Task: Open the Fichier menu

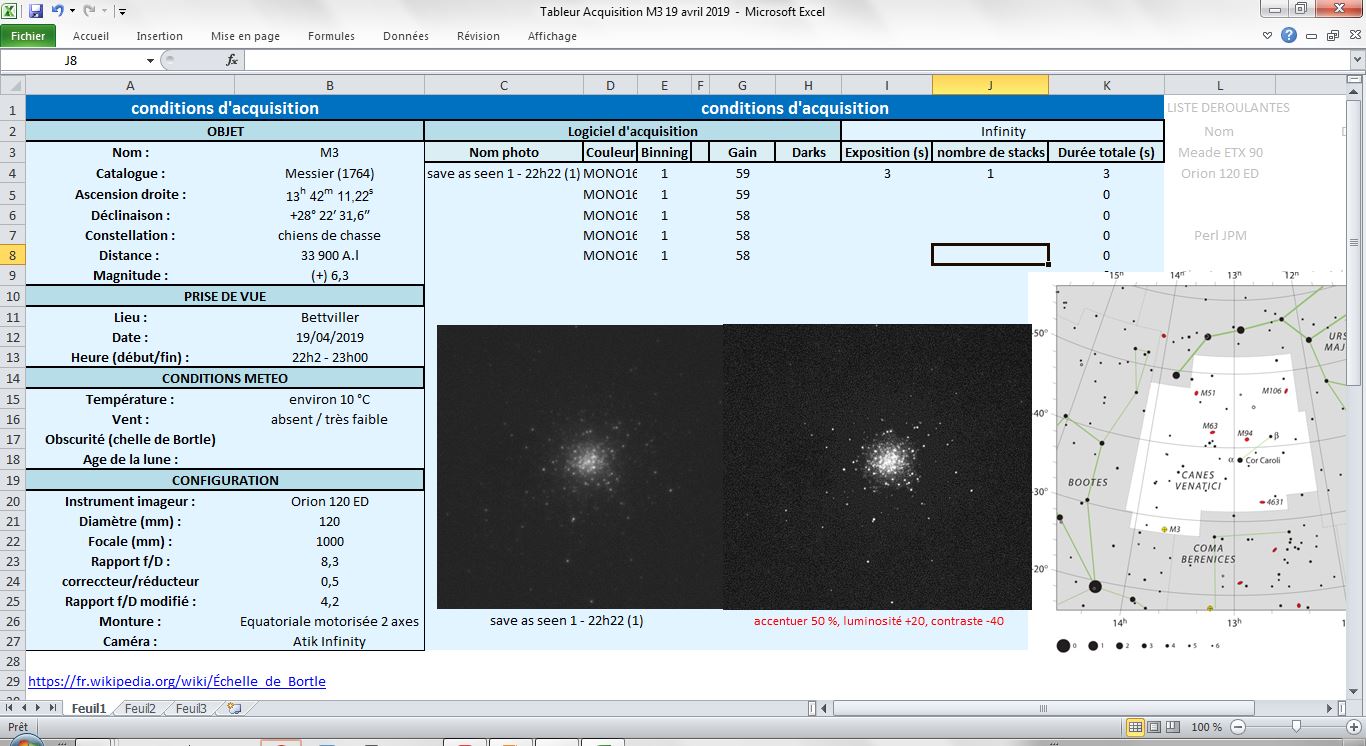Action: click(28, 35)
